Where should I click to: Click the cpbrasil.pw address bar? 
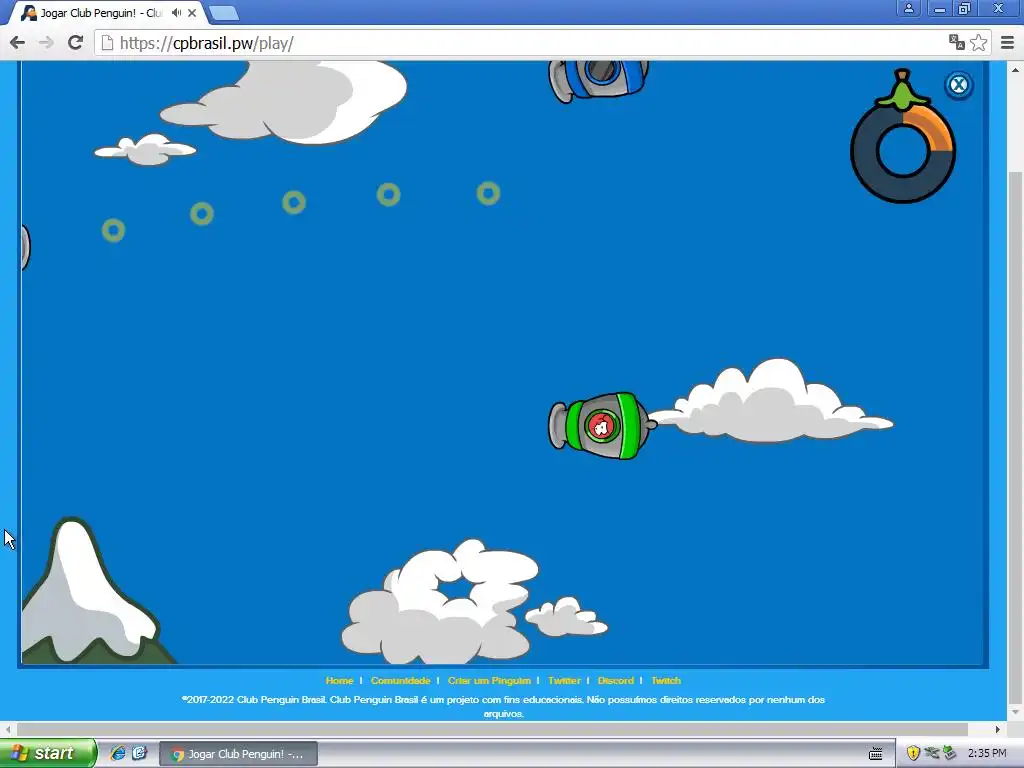(x=522, y=43)
